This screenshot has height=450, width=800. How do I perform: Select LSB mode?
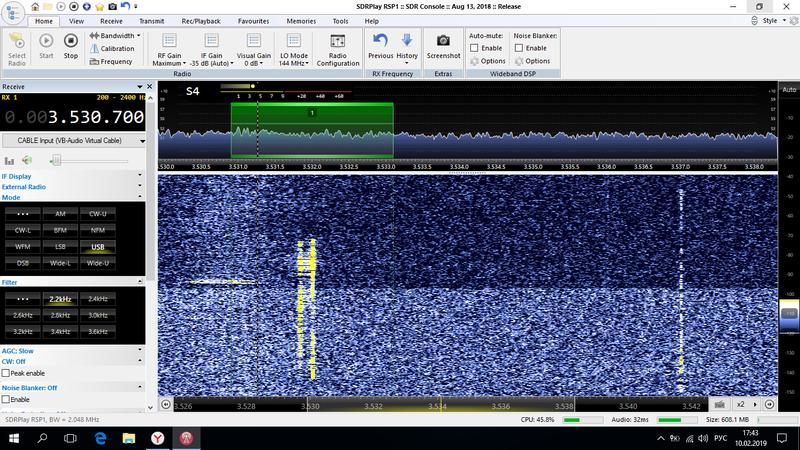tap(60, 246)
